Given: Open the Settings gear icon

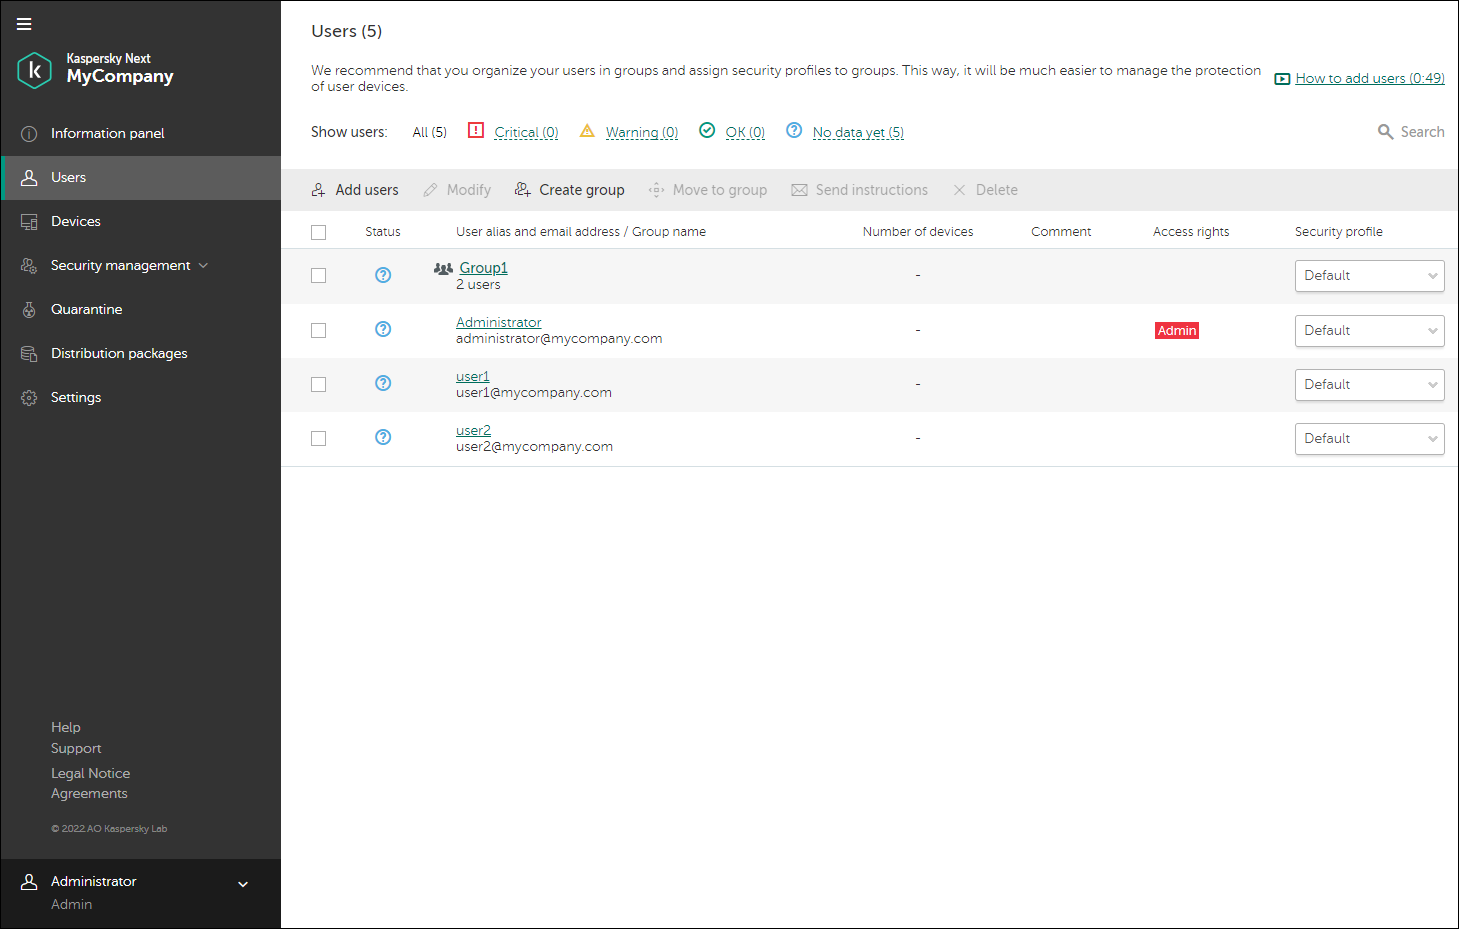Looking at the screenshot, I should [28, 397].
